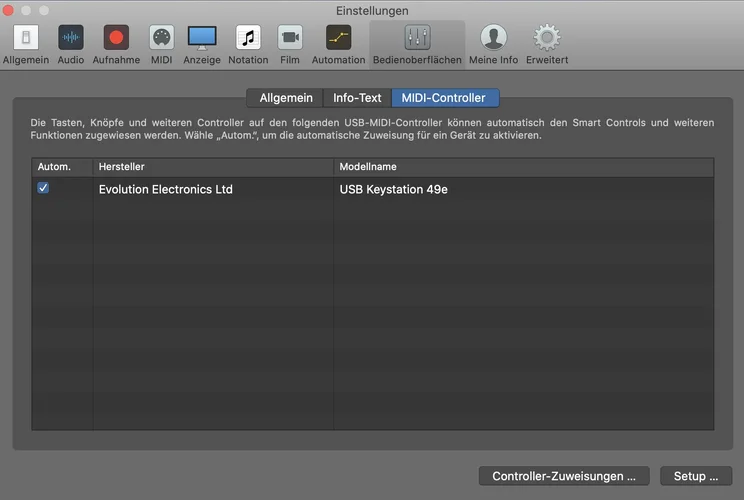The width and height of the screenshot is (744, 500).
Task: Open the MIDI preferences pane
Action: pyautogui.click(x=161, y=45)
